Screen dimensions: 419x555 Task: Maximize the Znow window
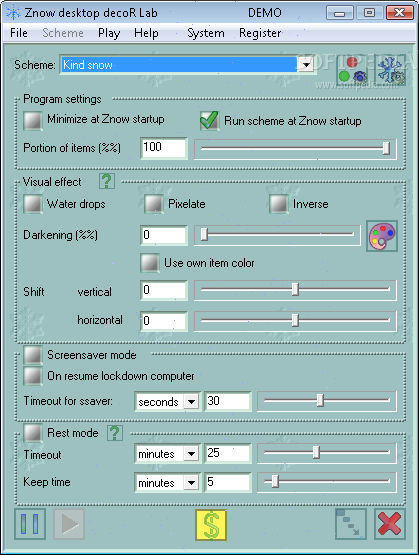coord(369,13)
